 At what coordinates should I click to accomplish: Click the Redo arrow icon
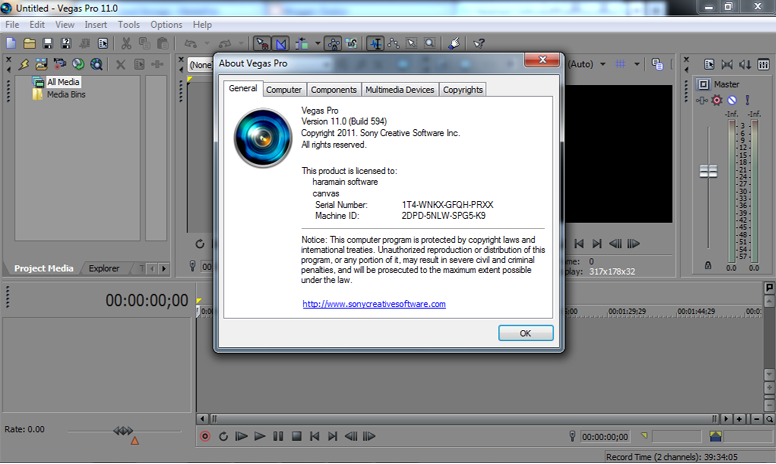[225, 44]
